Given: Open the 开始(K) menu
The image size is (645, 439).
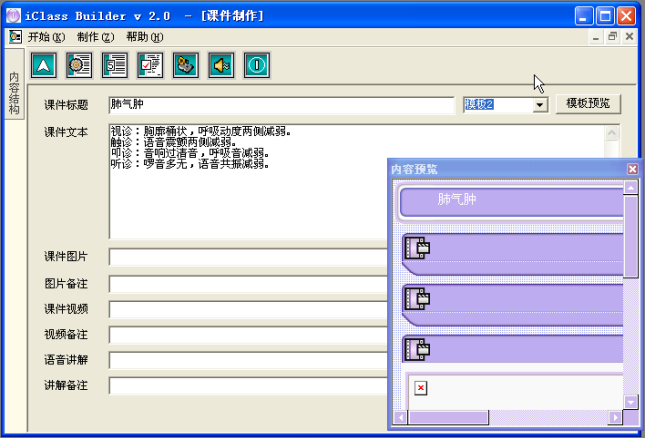Looking at the screenshot, I should (x=46, y=37).
